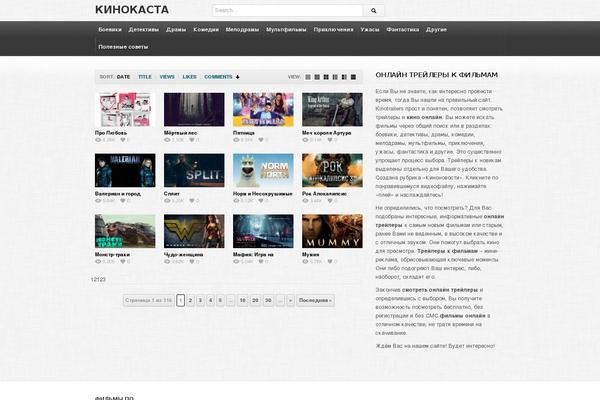This screenshot has height=400, width=600.
Task: Select the fifth view layout icon
Action: point(344,77)
